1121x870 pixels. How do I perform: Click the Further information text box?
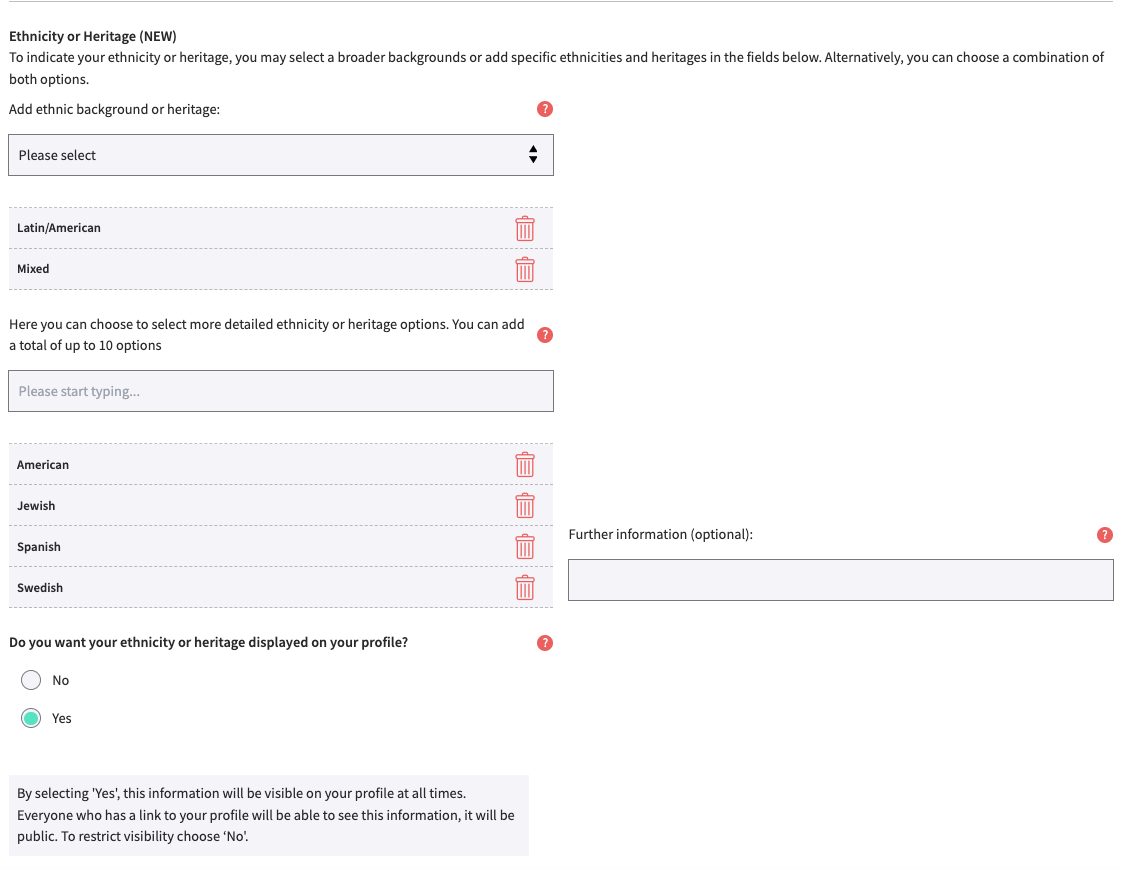click(x=840, y=580)
